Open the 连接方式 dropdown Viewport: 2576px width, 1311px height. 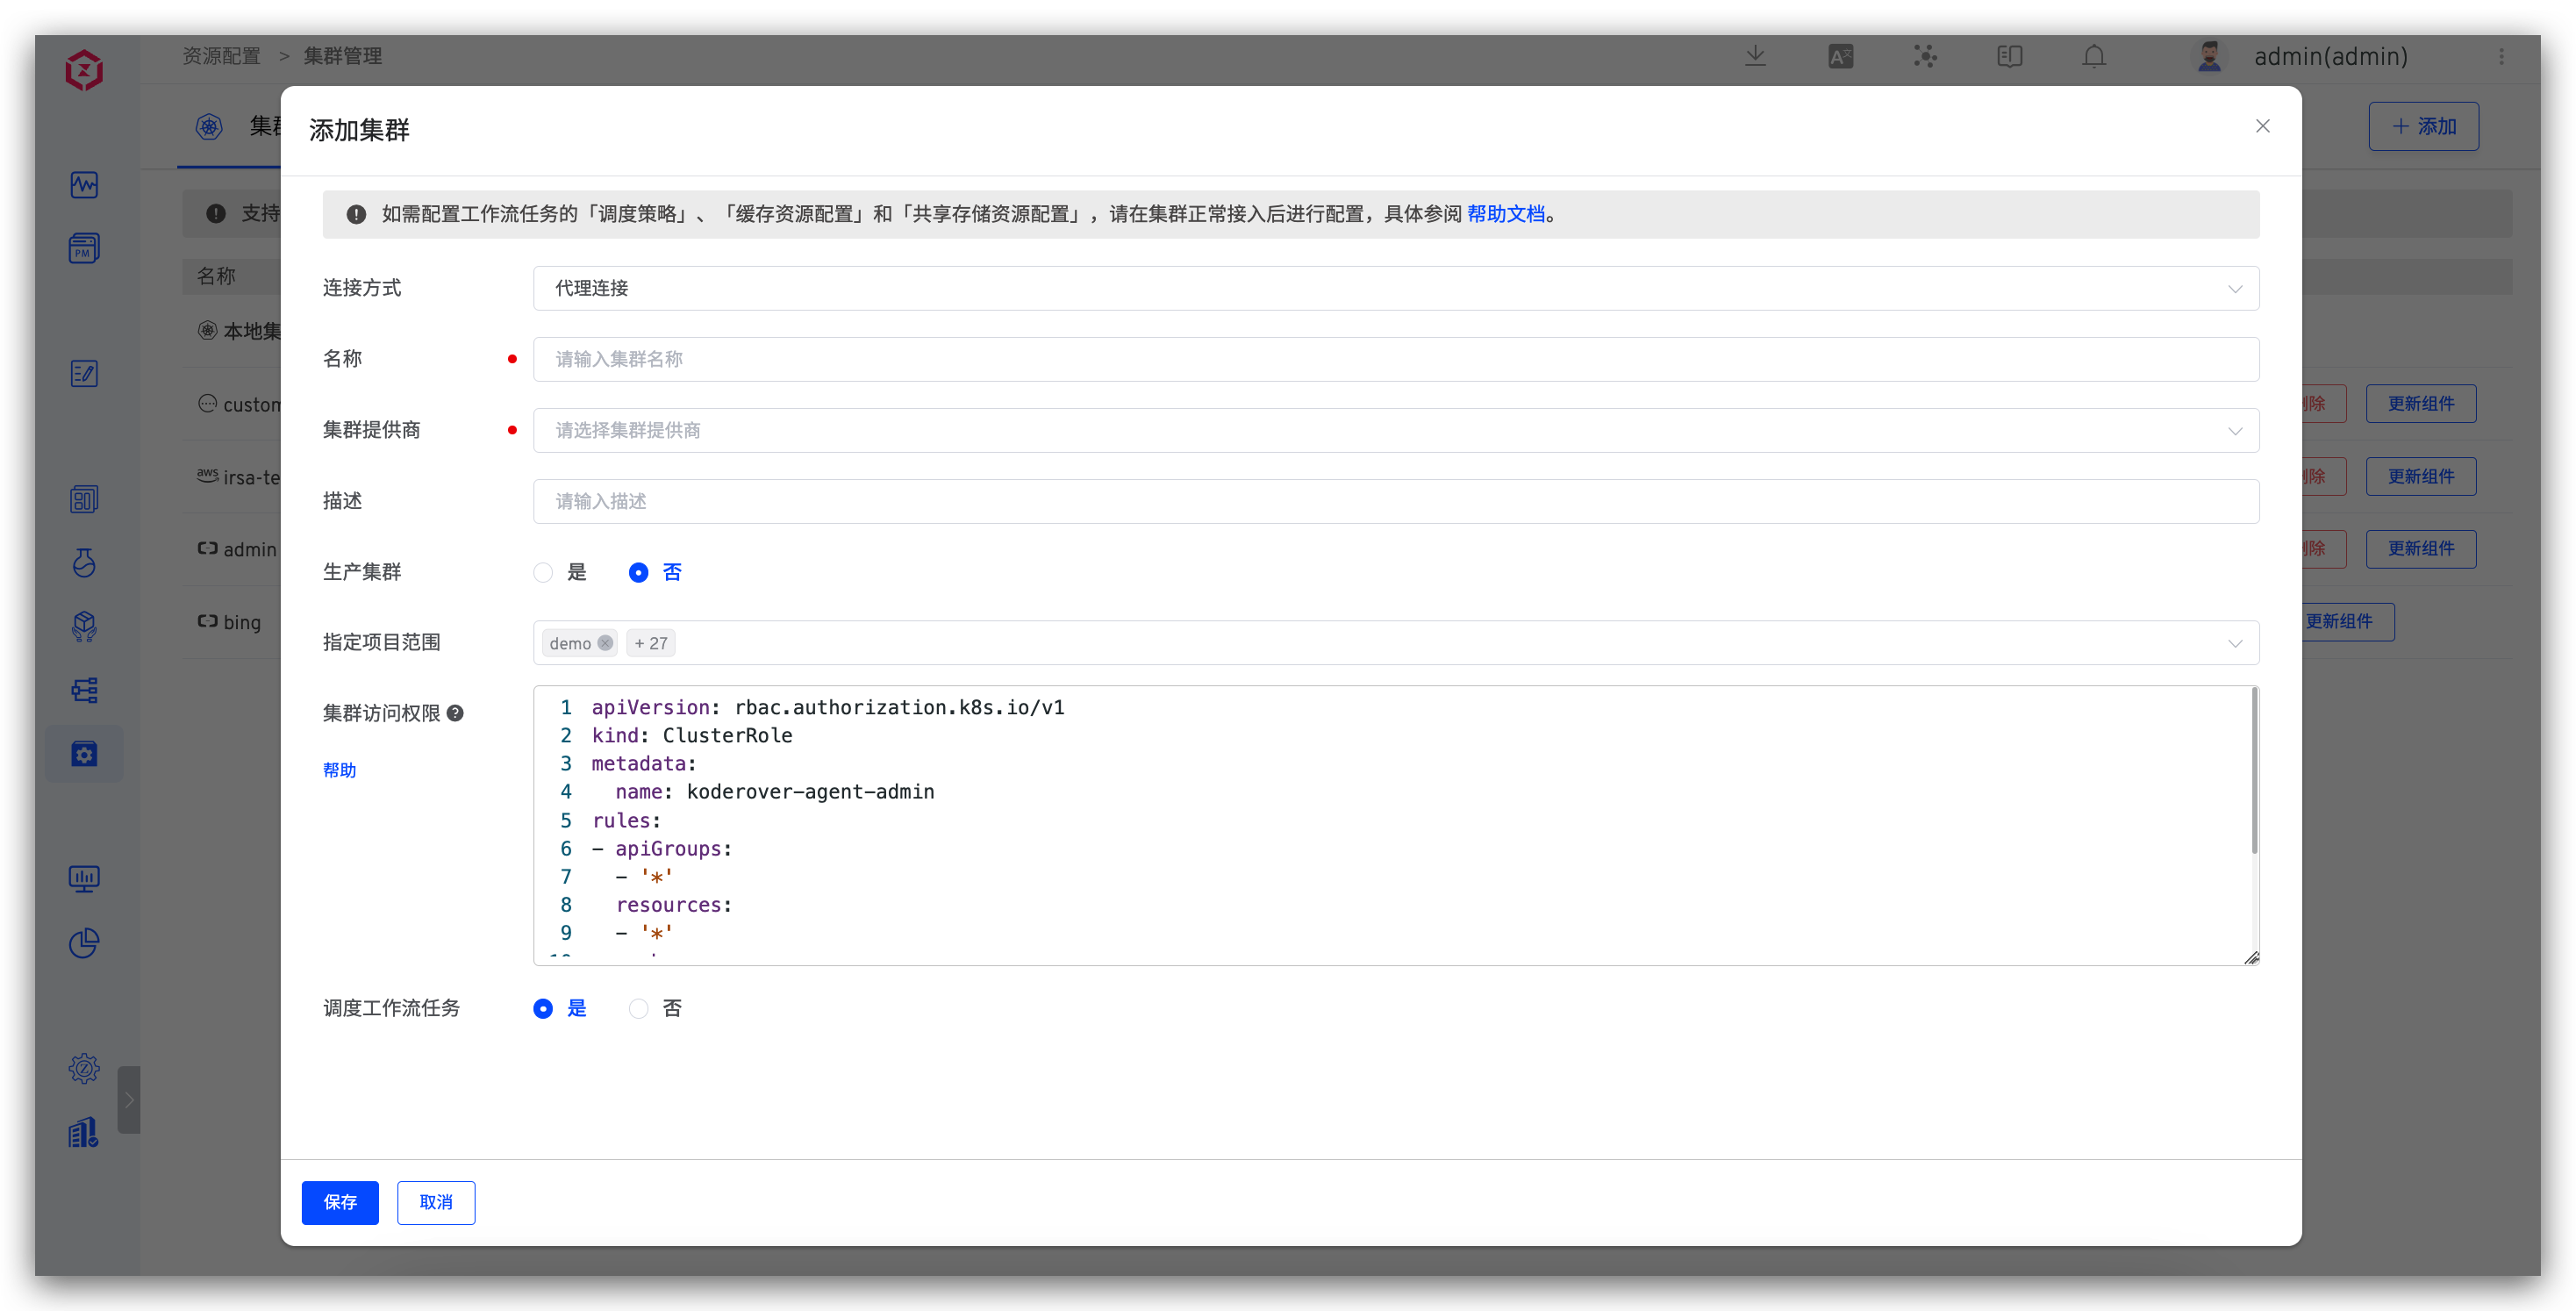(1395, 288)
